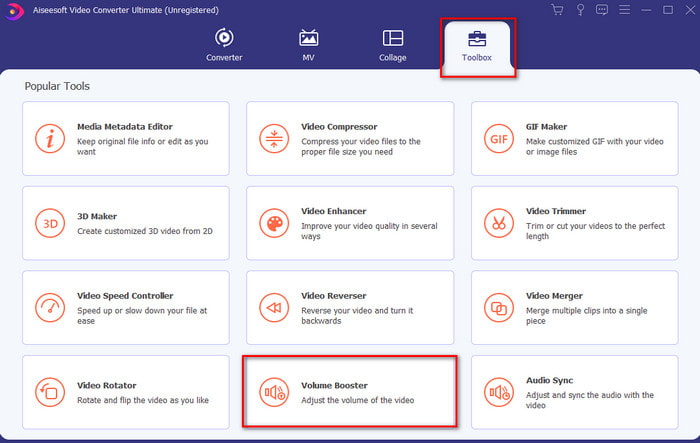Click 'Compress your video files' description
700x443 pixels.
(x=361, y=146)
